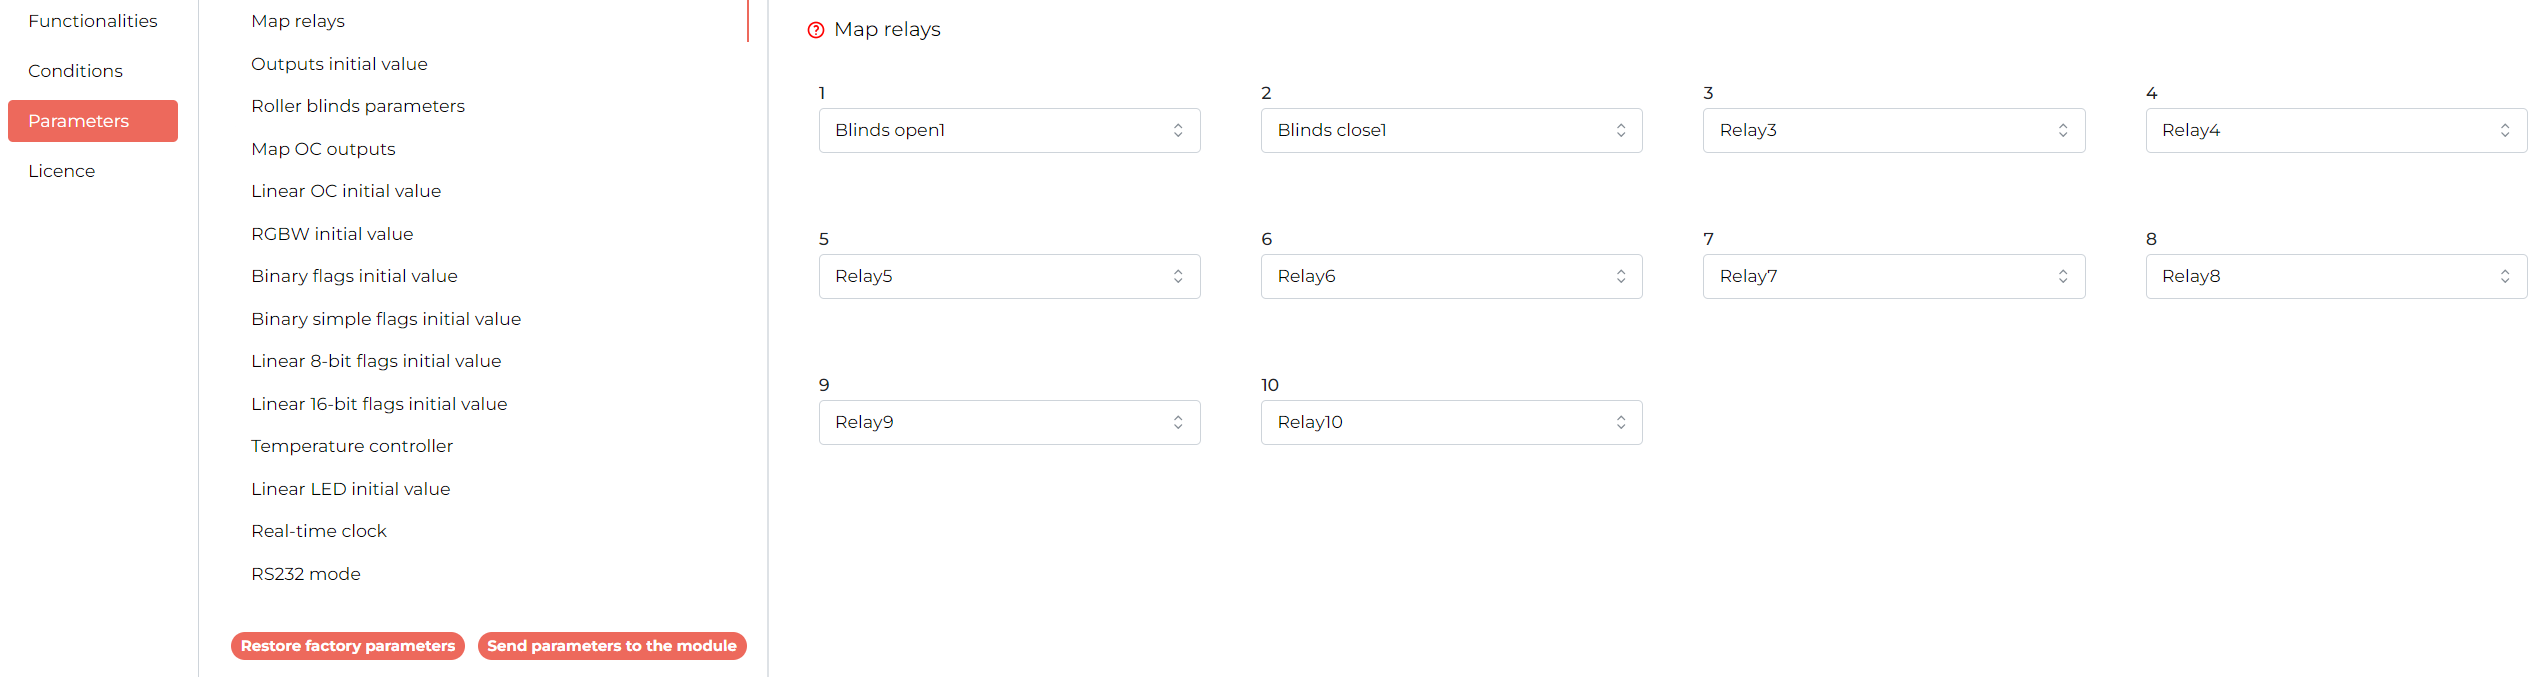The image size is (2547, 677).
Task: Open Roller blinds parameters settings
Action: [358, 106]
